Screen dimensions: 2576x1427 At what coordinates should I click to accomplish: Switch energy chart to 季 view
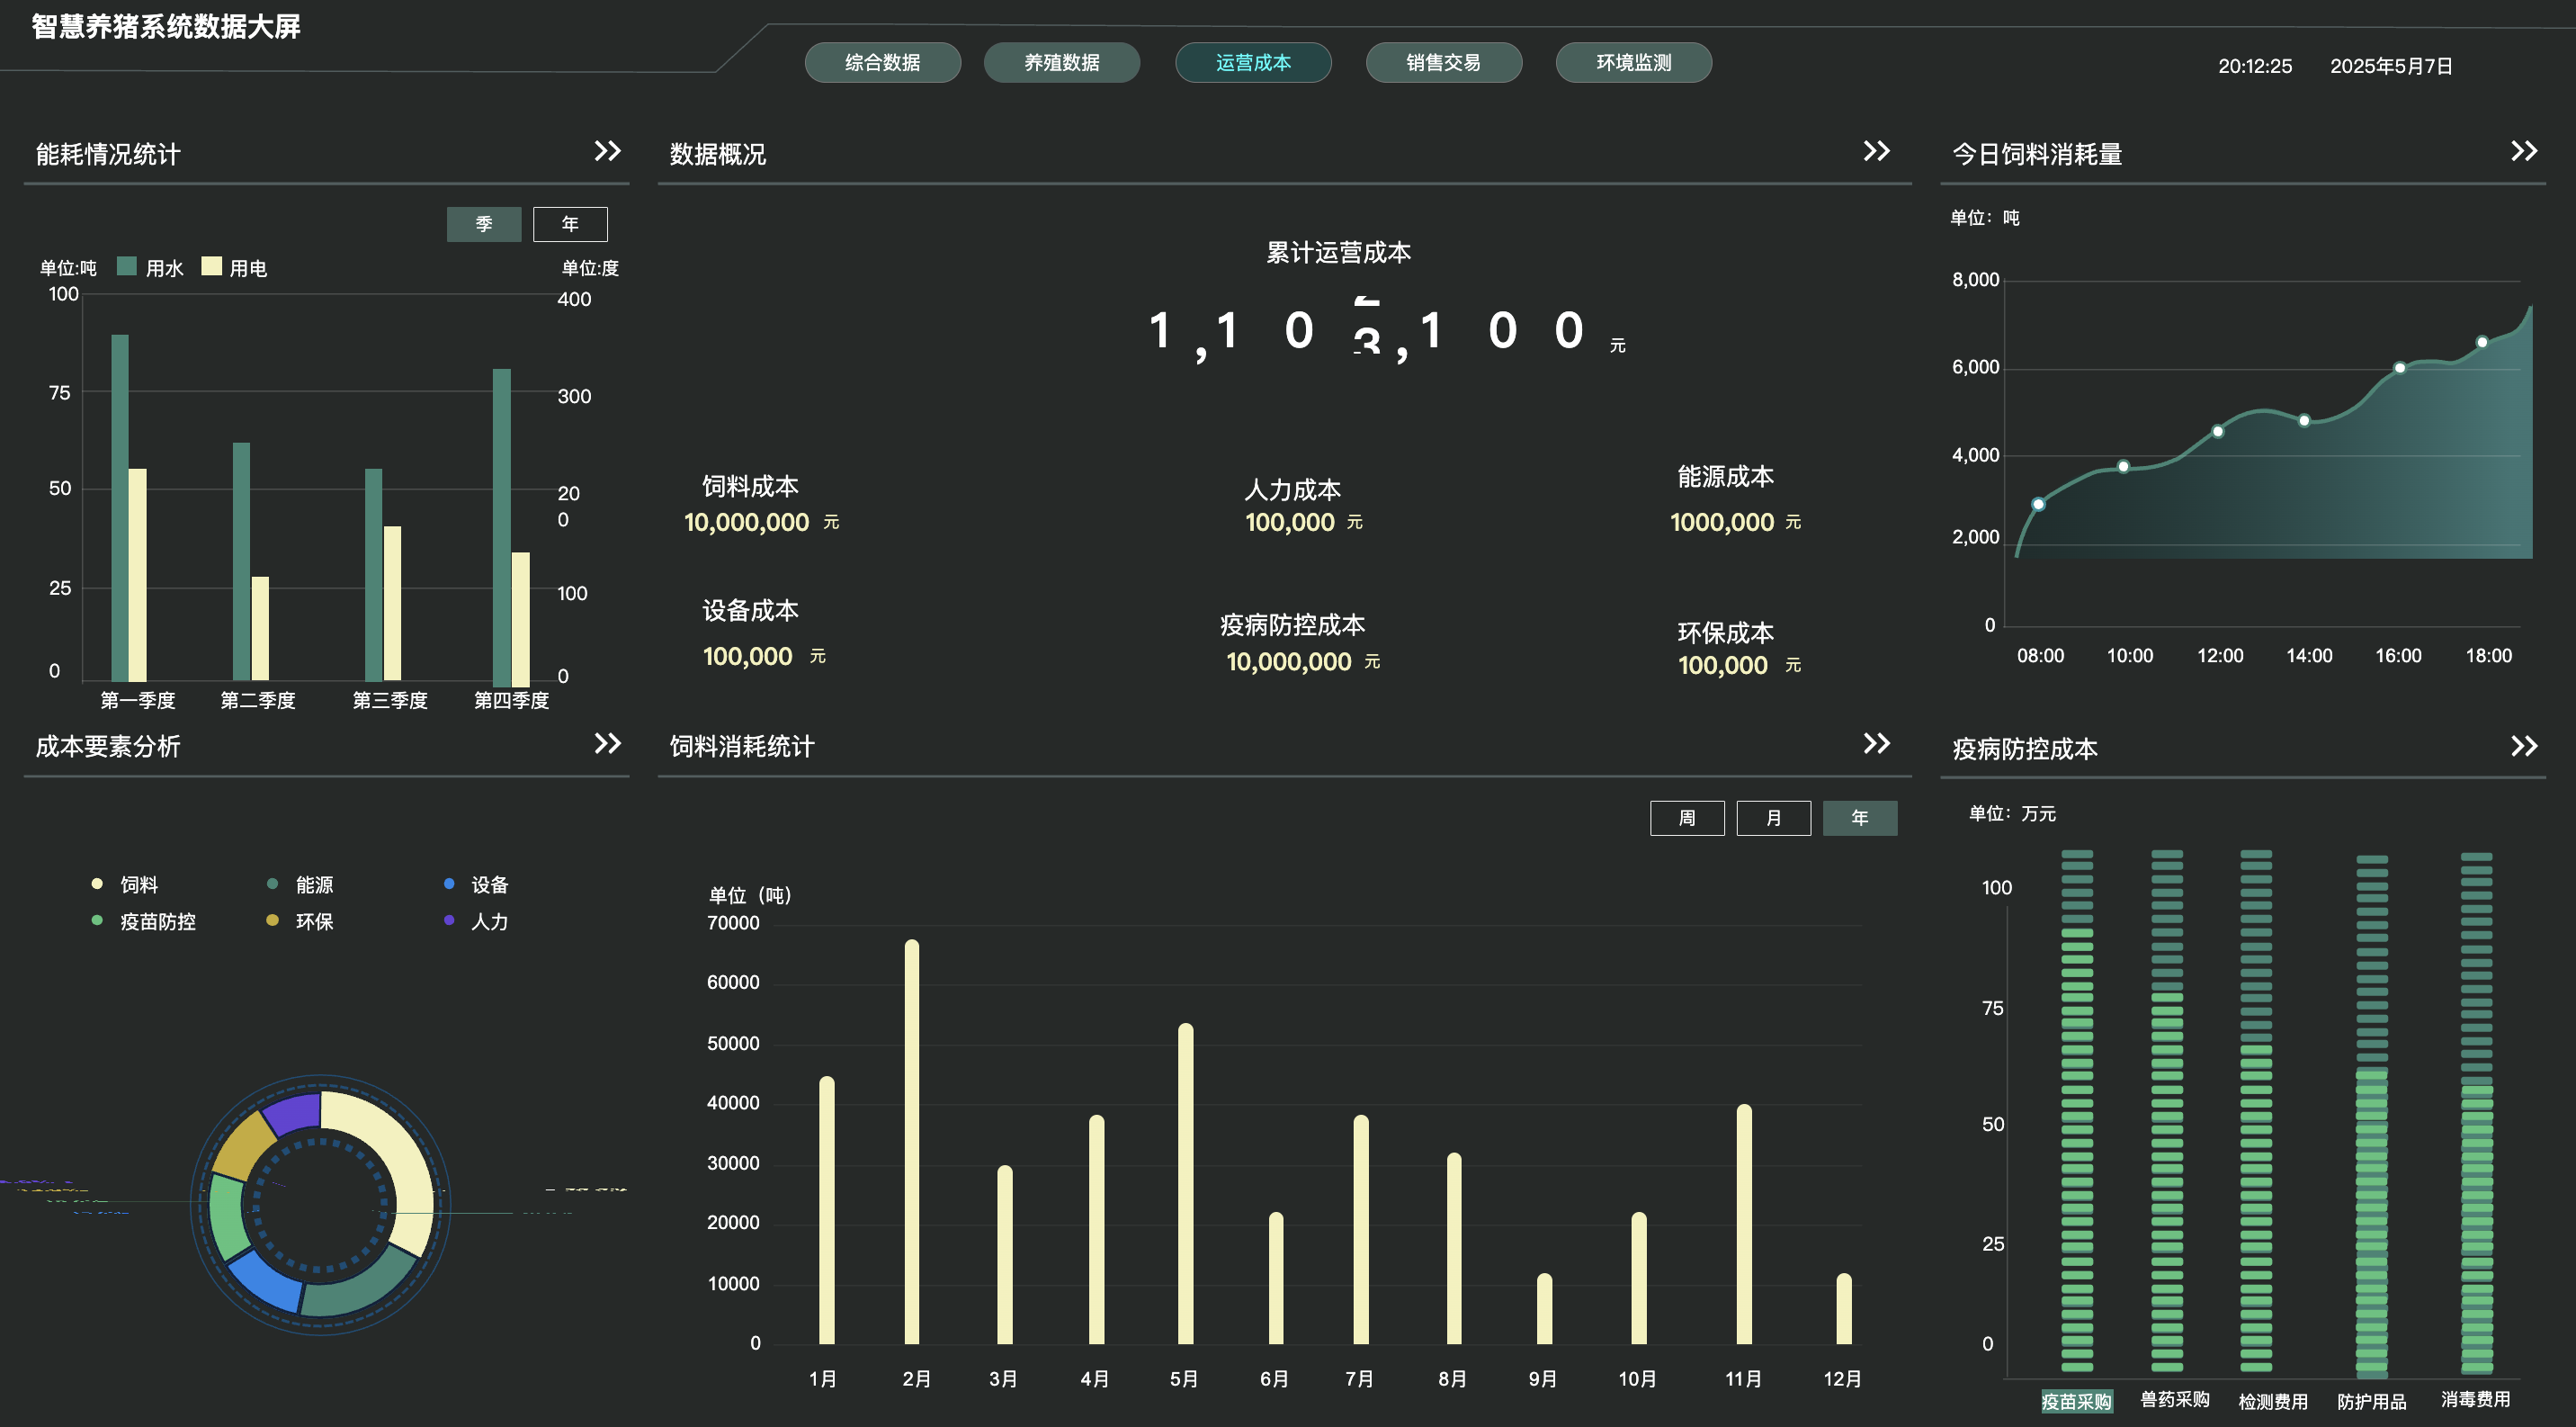pyautogui.click(x=484, y=224)
